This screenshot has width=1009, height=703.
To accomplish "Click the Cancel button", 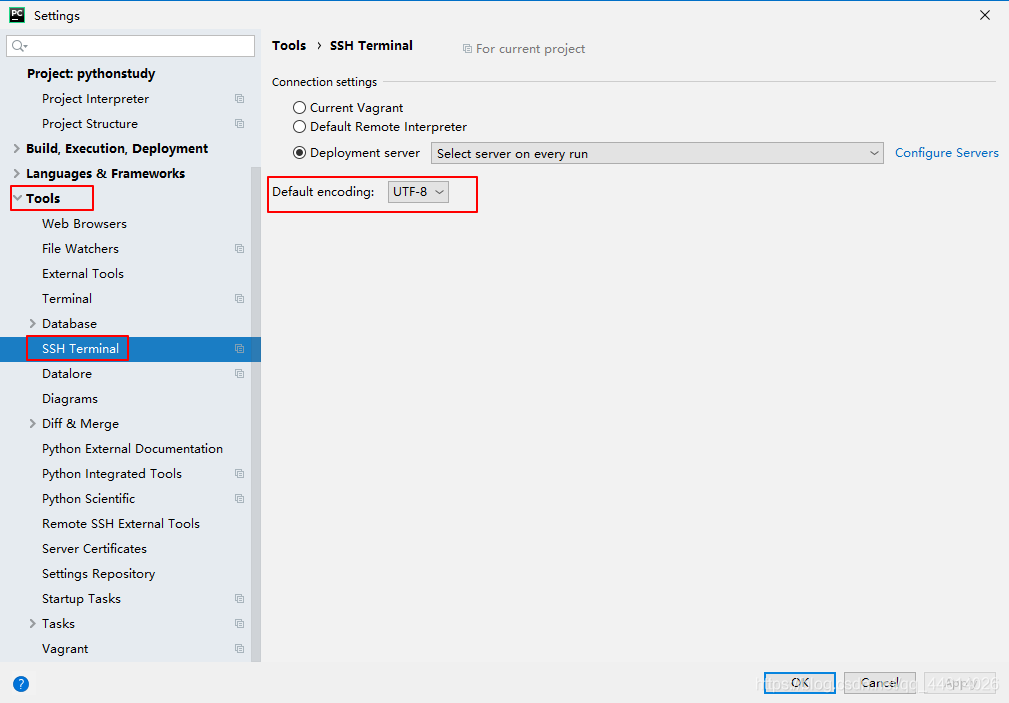I will coord(880,683).
